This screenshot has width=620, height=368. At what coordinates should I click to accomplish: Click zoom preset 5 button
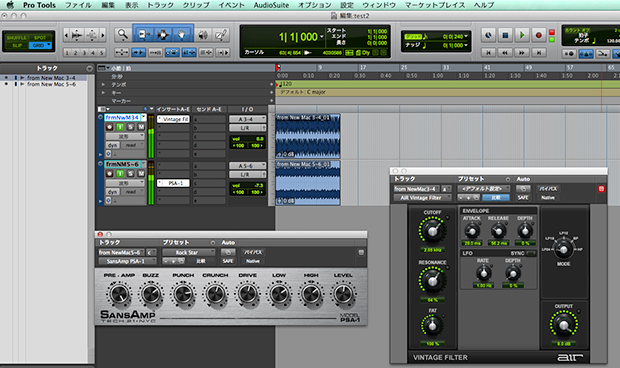coord(102,53)
